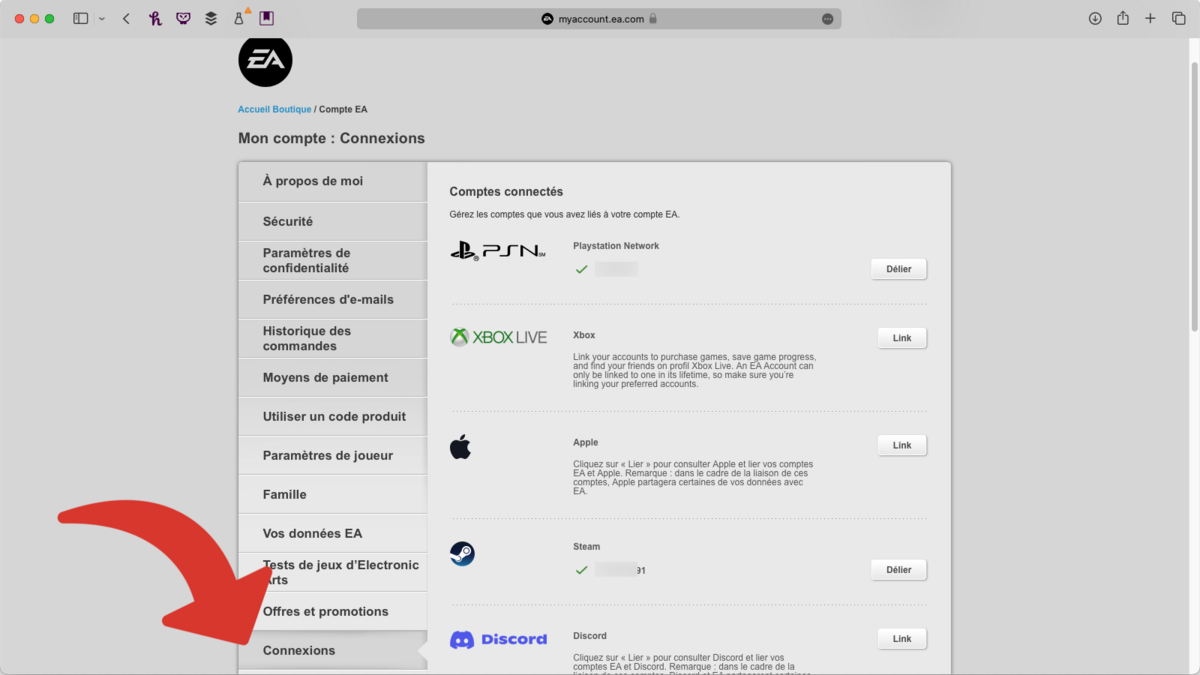Open the tab group dropdown arrow
Screen dimensions: 1200x675
101,19
